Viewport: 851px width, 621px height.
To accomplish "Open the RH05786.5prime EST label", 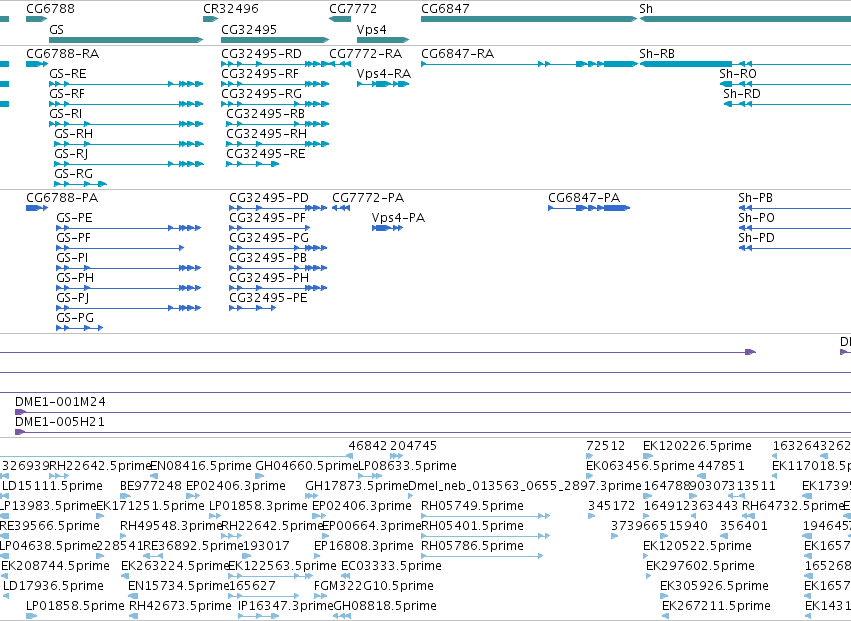I will click(x=473, y=546).
